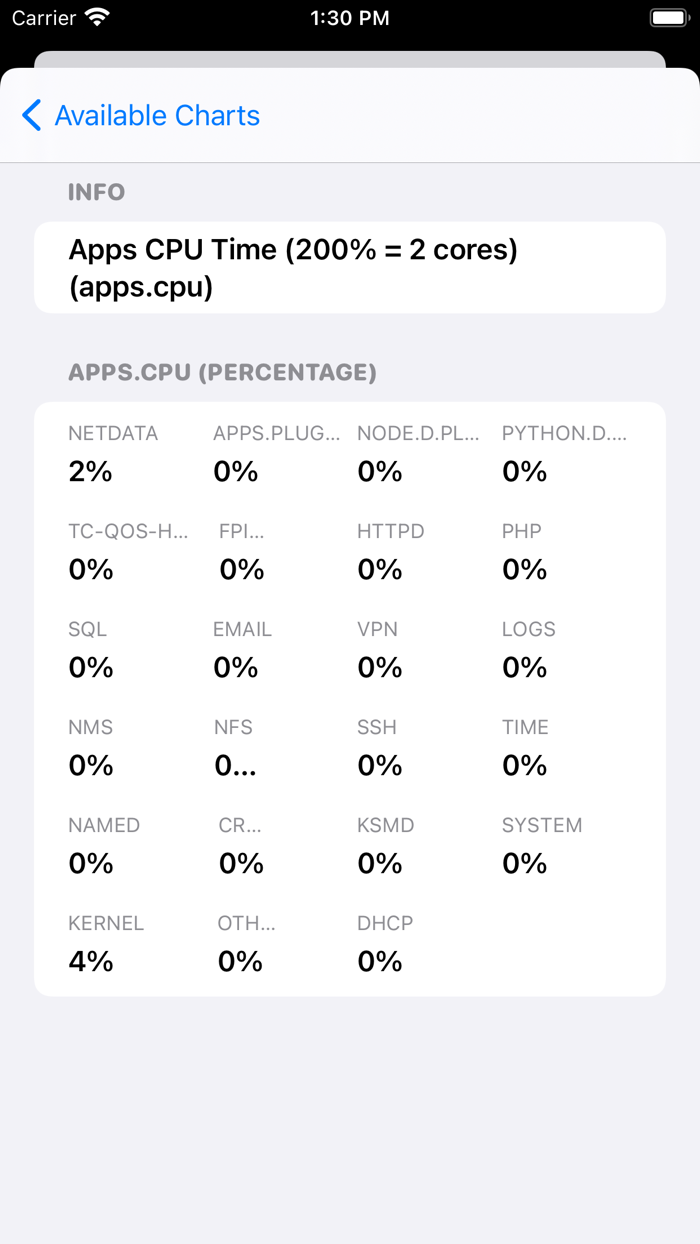Tap the HTTPD 0% value

(390, 552)
